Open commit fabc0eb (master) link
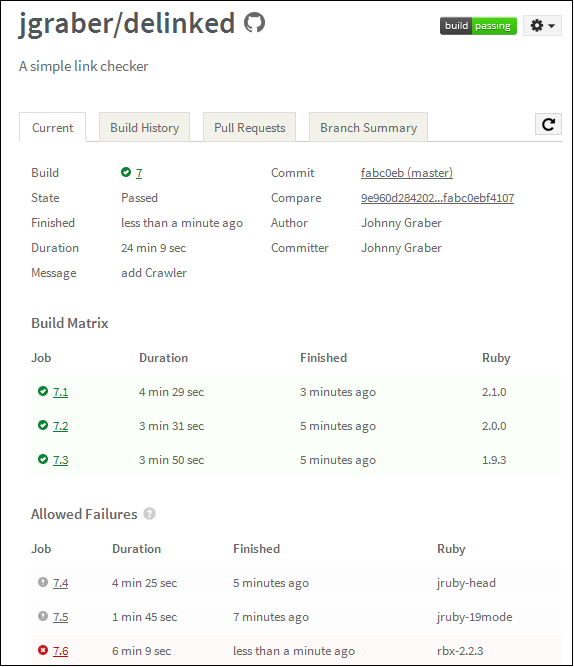 407,173
